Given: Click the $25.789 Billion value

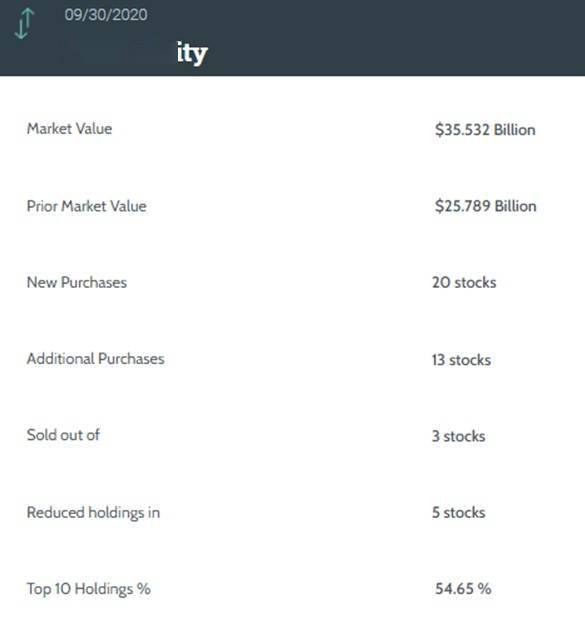Looking at the screenshot, I should pos(486,206).
